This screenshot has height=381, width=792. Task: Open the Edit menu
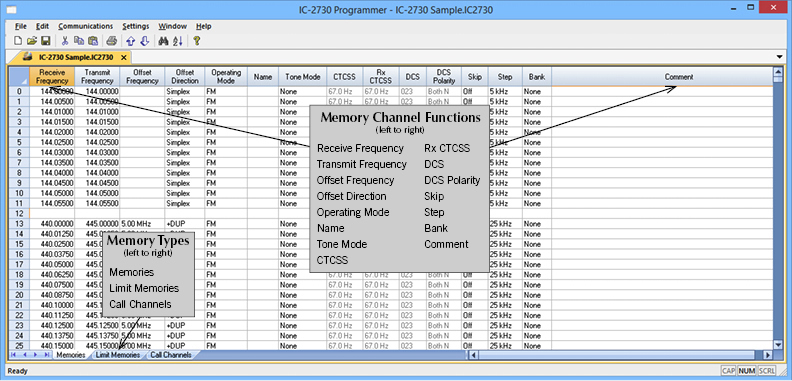pyautogui.click(x=42, y=26)
